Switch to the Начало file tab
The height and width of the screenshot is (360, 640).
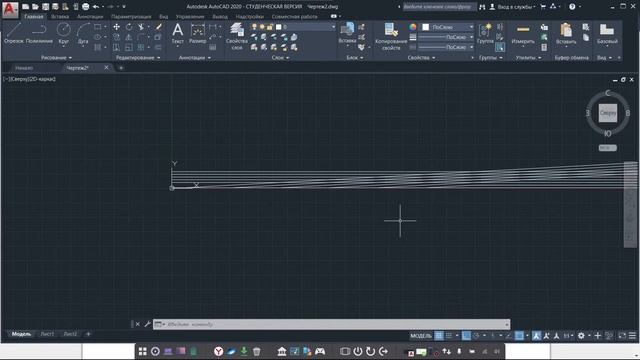[x=24, y=68]
